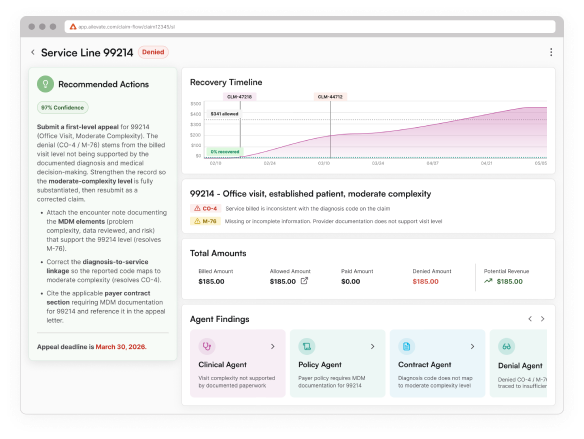Select the CLM-44712 timeline marker
Screen dimensions: 584x439
[x=330, y=97]
